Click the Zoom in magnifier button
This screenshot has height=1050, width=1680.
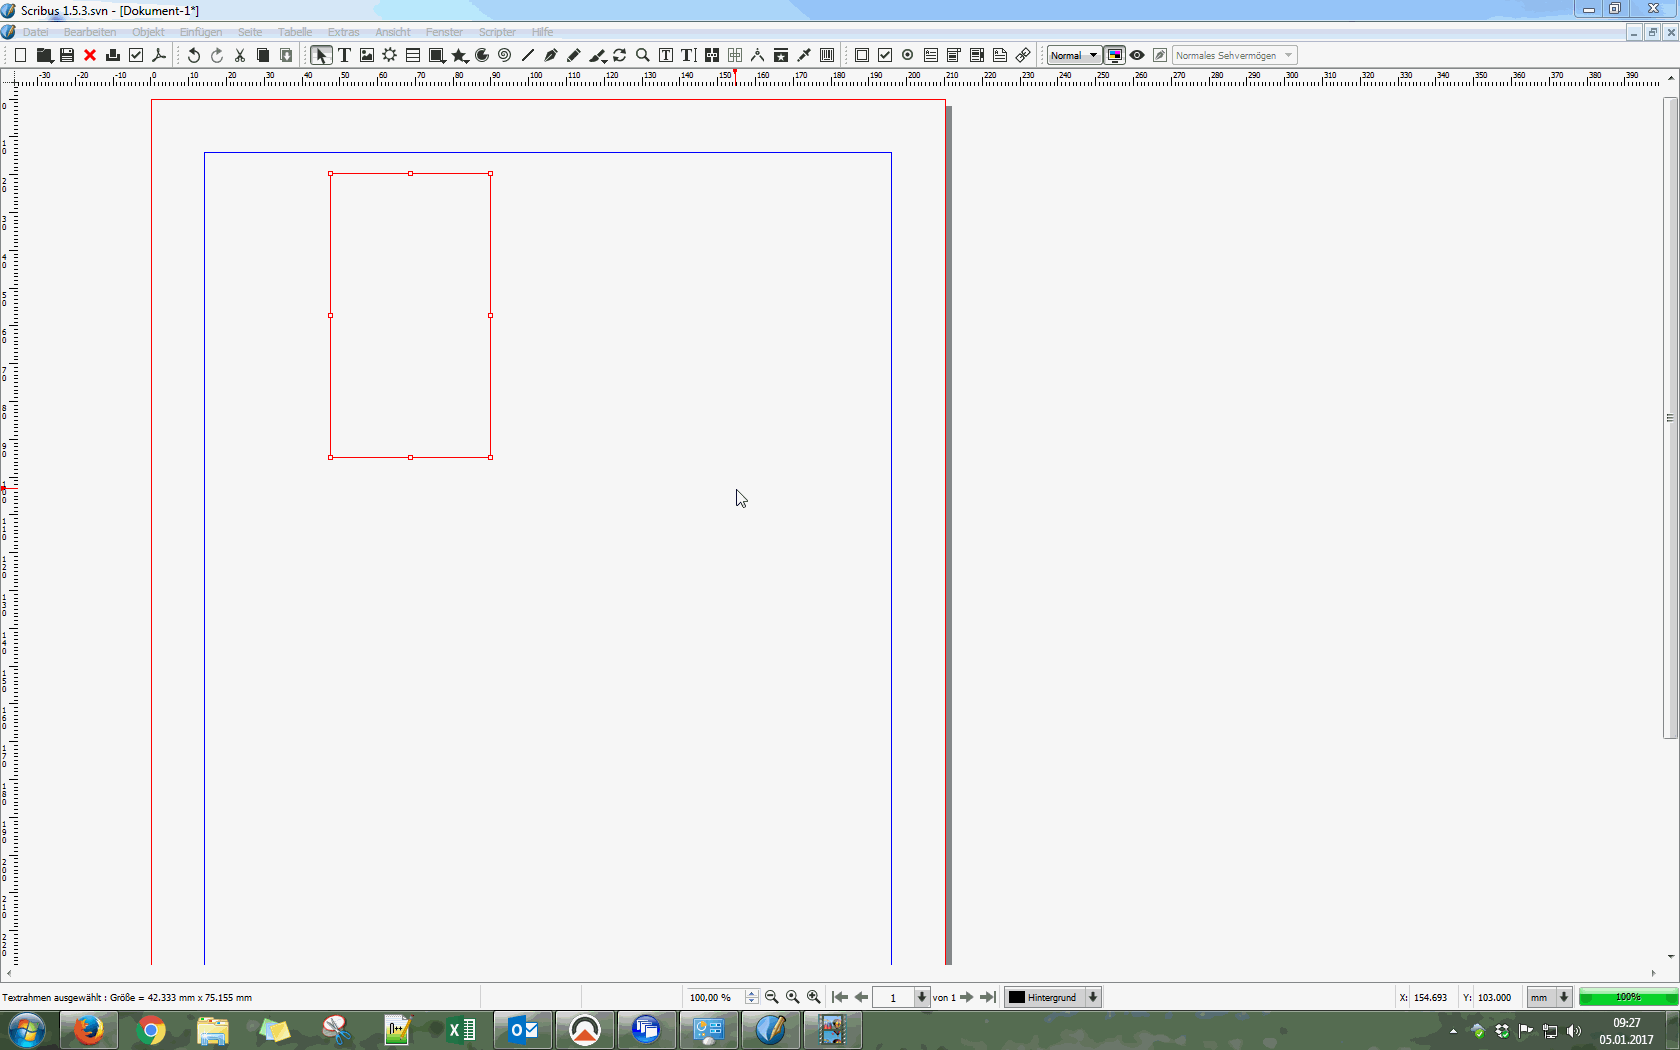(x=814, y=997)
